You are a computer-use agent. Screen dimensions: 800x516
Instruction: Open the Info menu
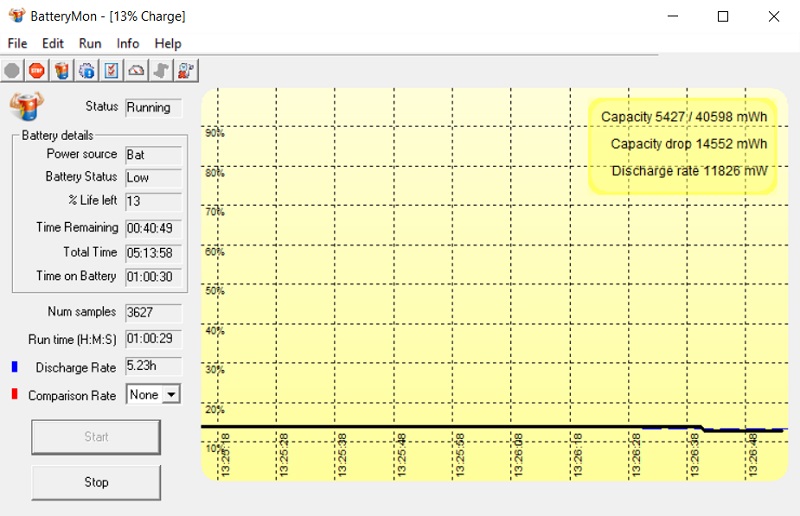tap(128, 43)
